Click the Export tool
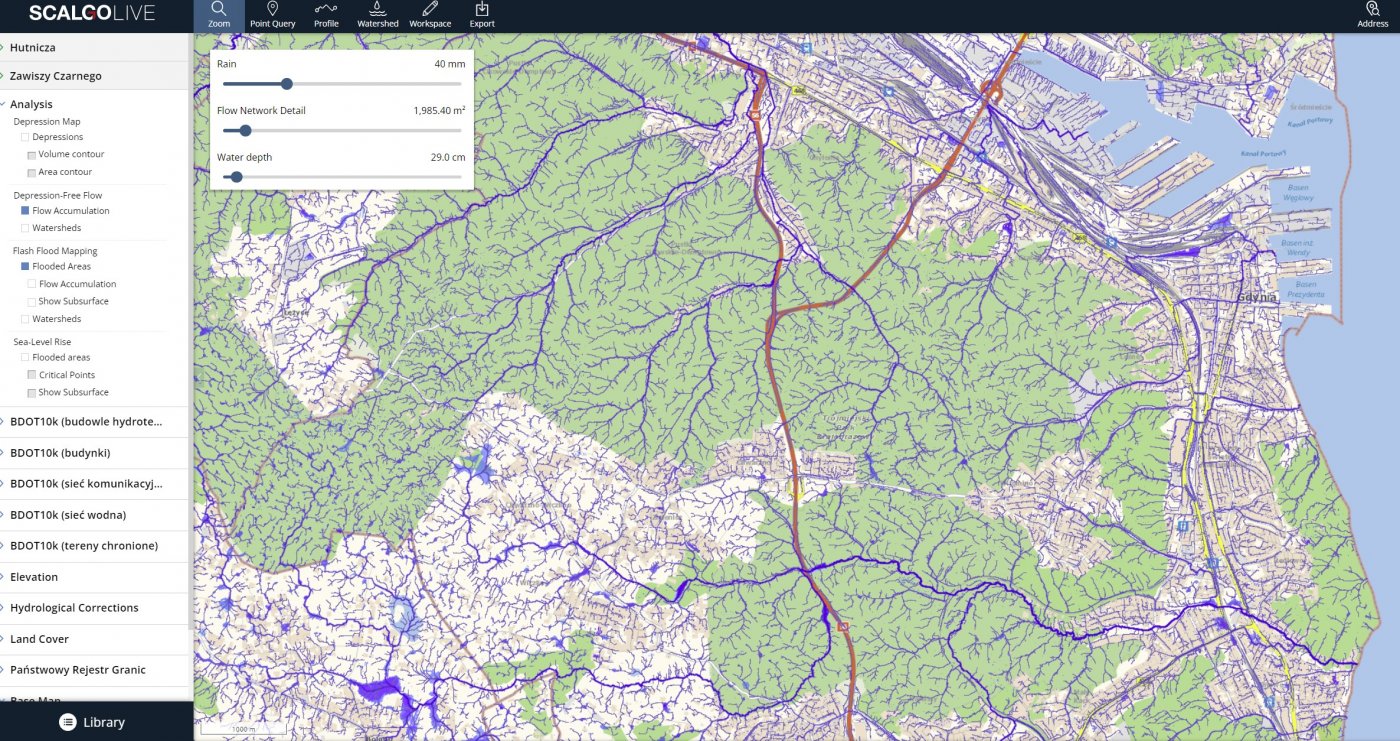The image size is (1400, 741). pyautogui.click(x=482, y=16)
